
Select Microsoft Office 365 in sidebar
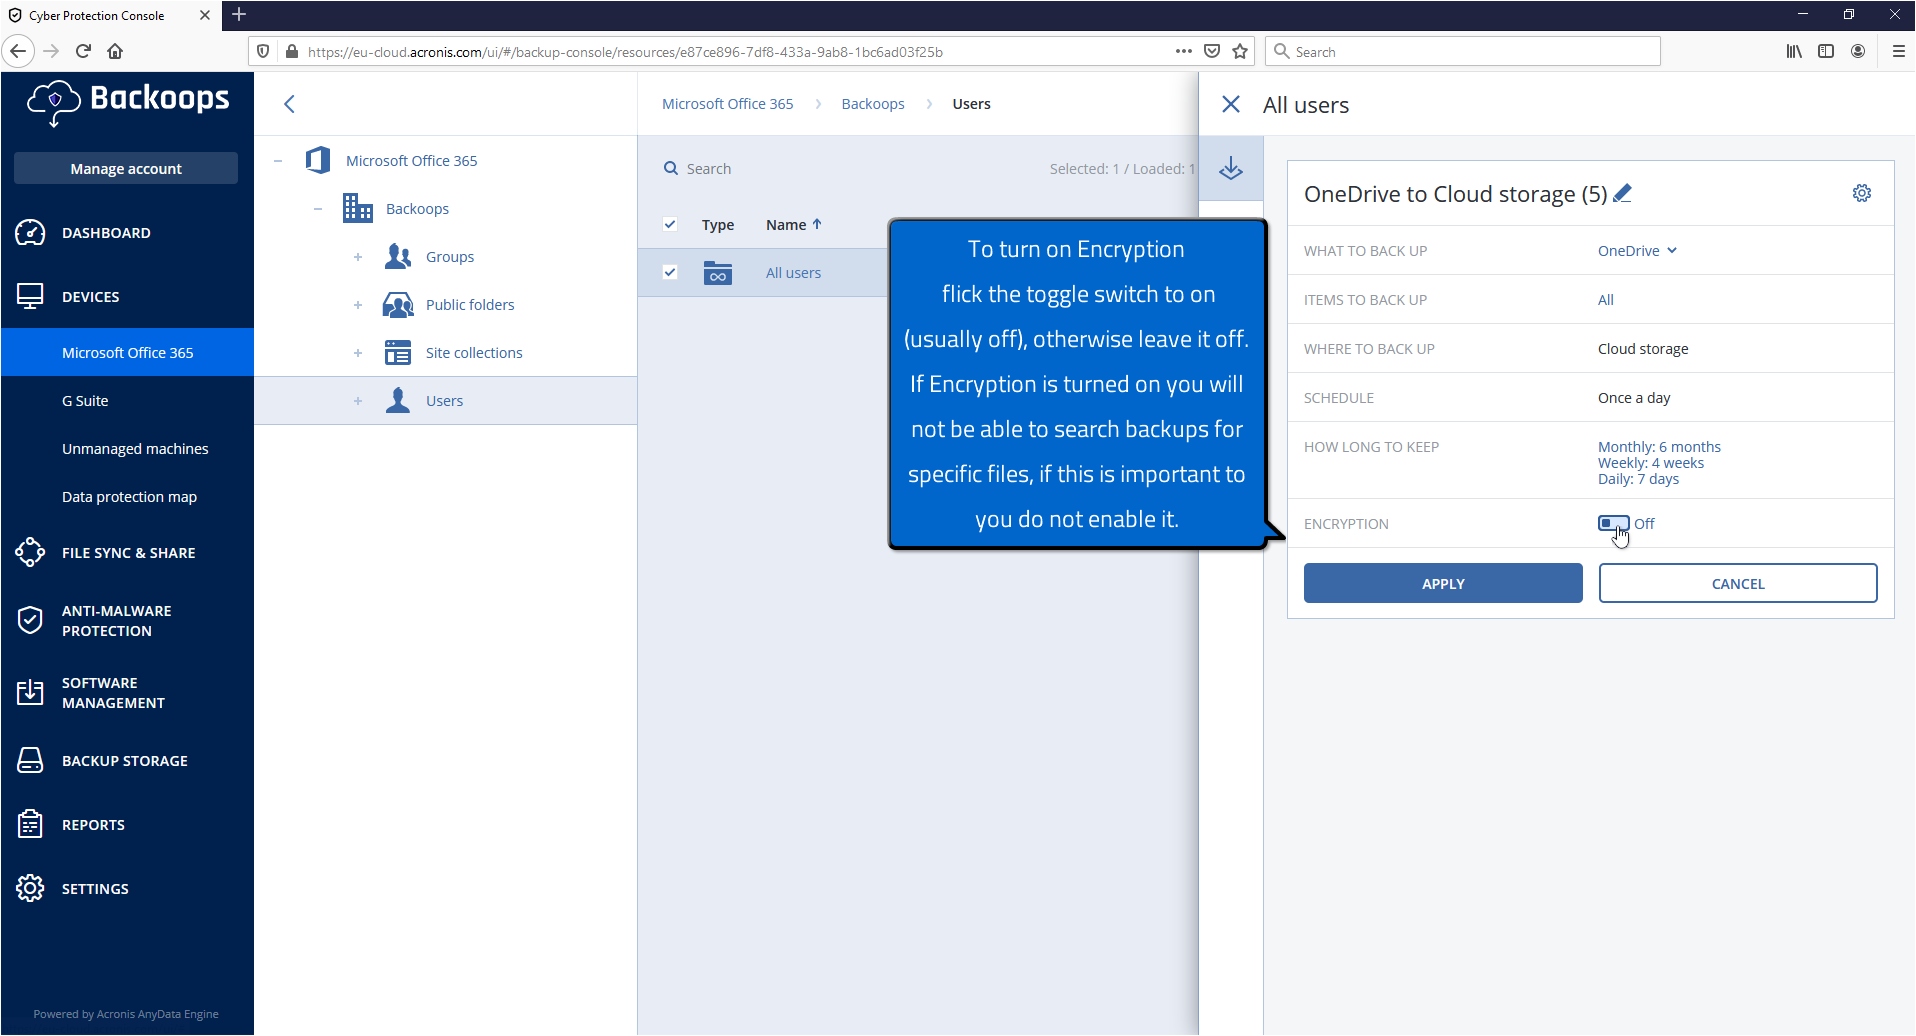pyautogui.click(x=127, y=352)
